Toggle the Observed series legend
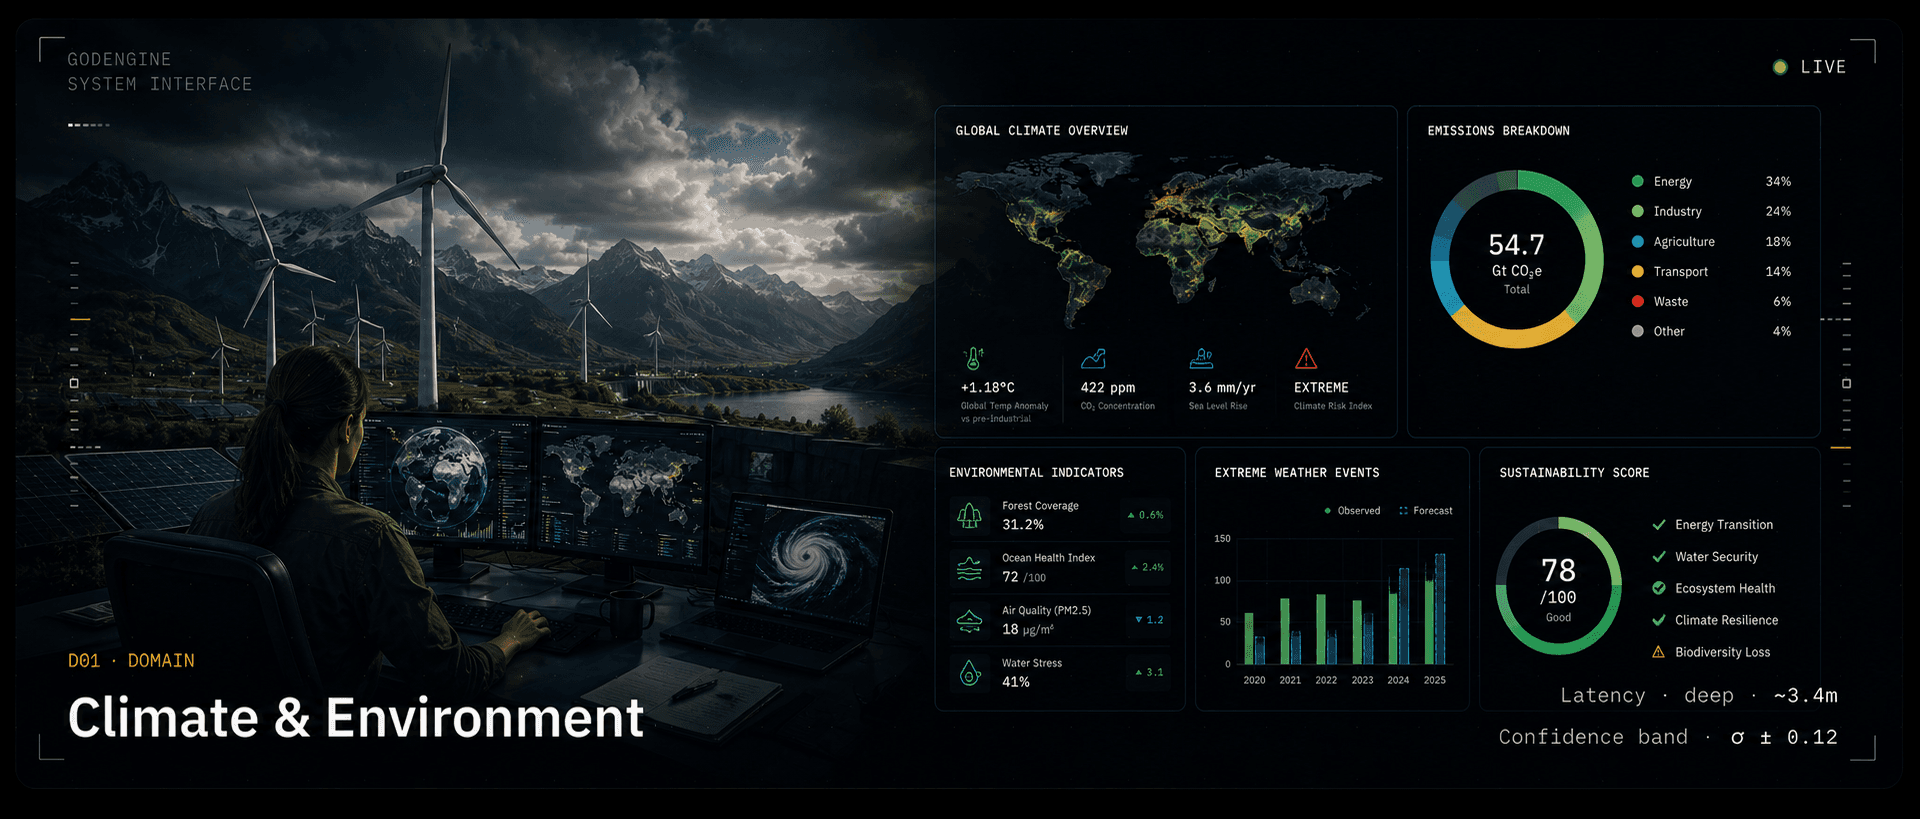 (x=1352, y=511)
